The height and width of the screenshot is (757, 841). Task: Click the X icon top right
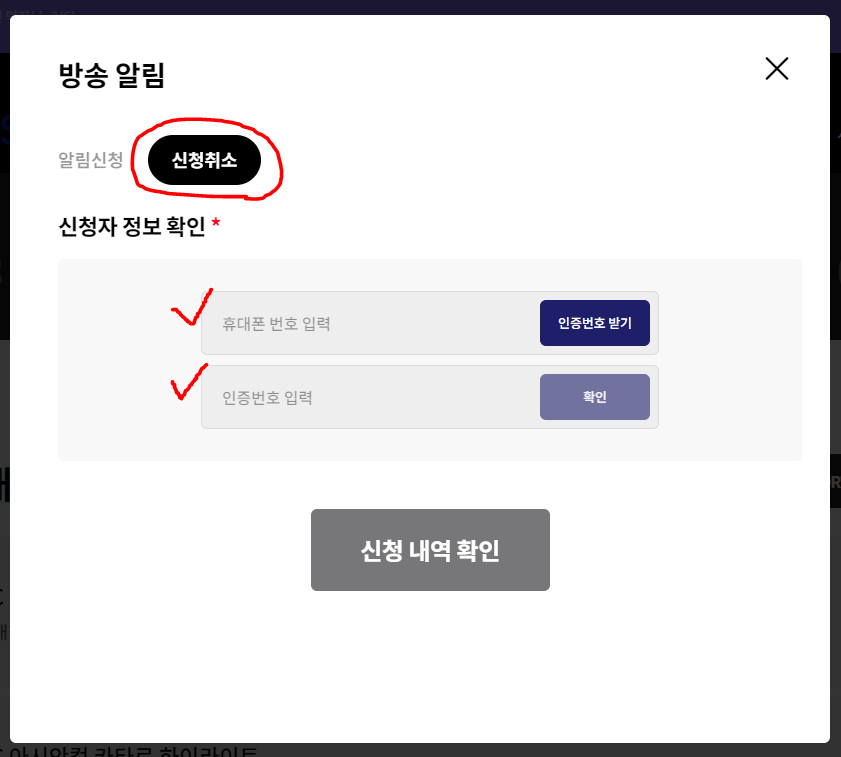coord(776,68)
